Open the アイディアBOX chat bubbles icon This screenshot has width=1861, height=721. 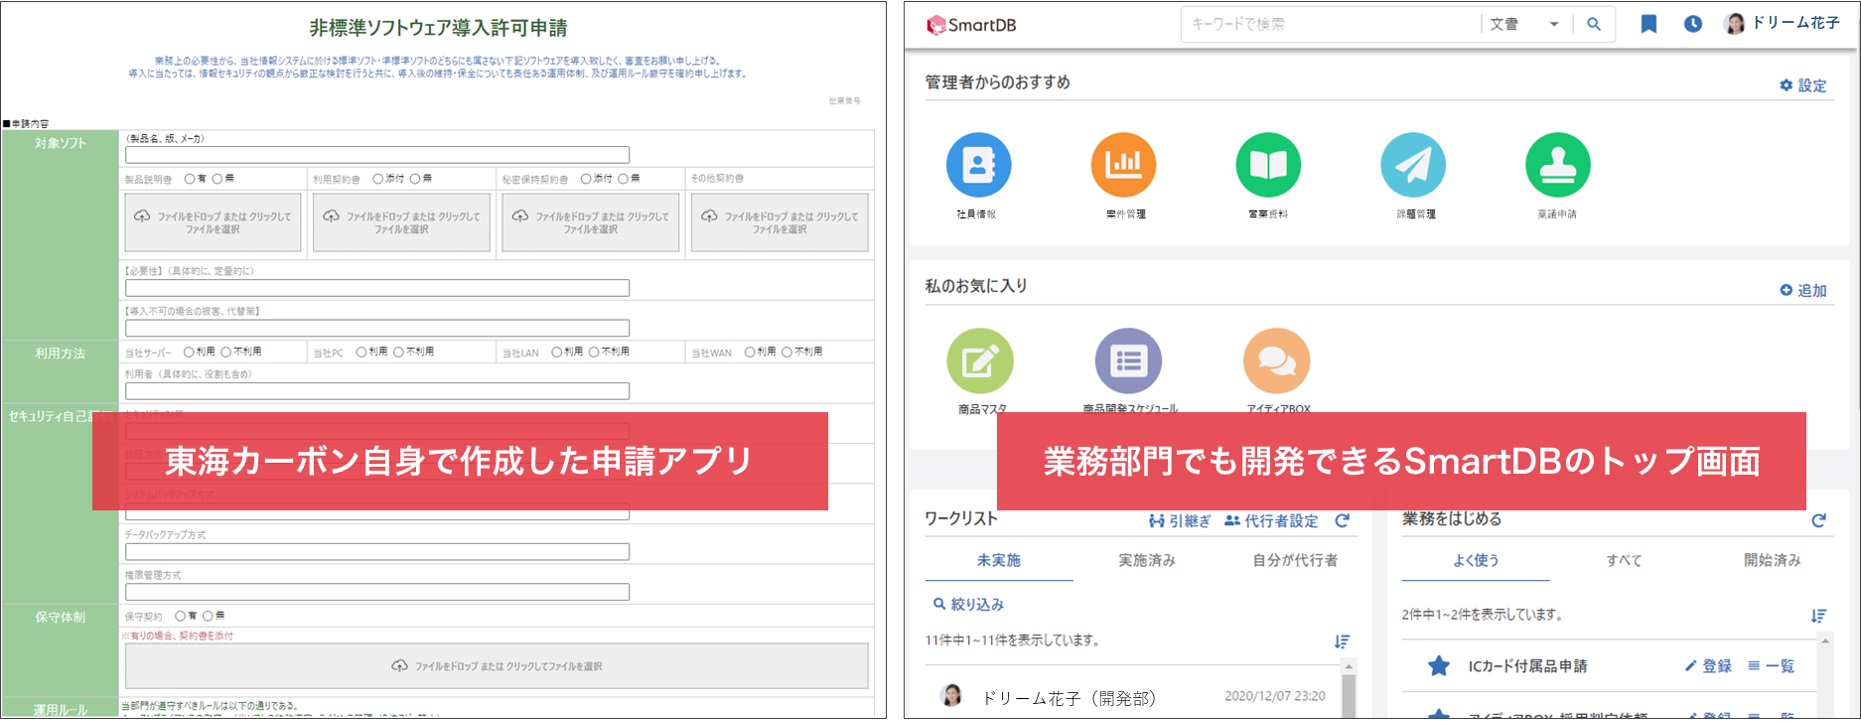(1276, 361)
